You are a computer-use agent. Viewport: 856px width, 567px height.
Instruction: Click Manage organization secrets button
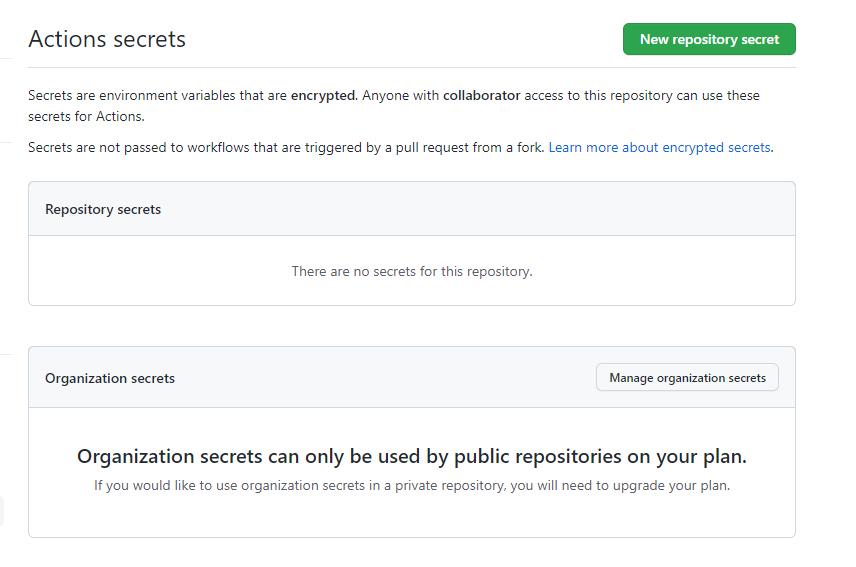687,378
